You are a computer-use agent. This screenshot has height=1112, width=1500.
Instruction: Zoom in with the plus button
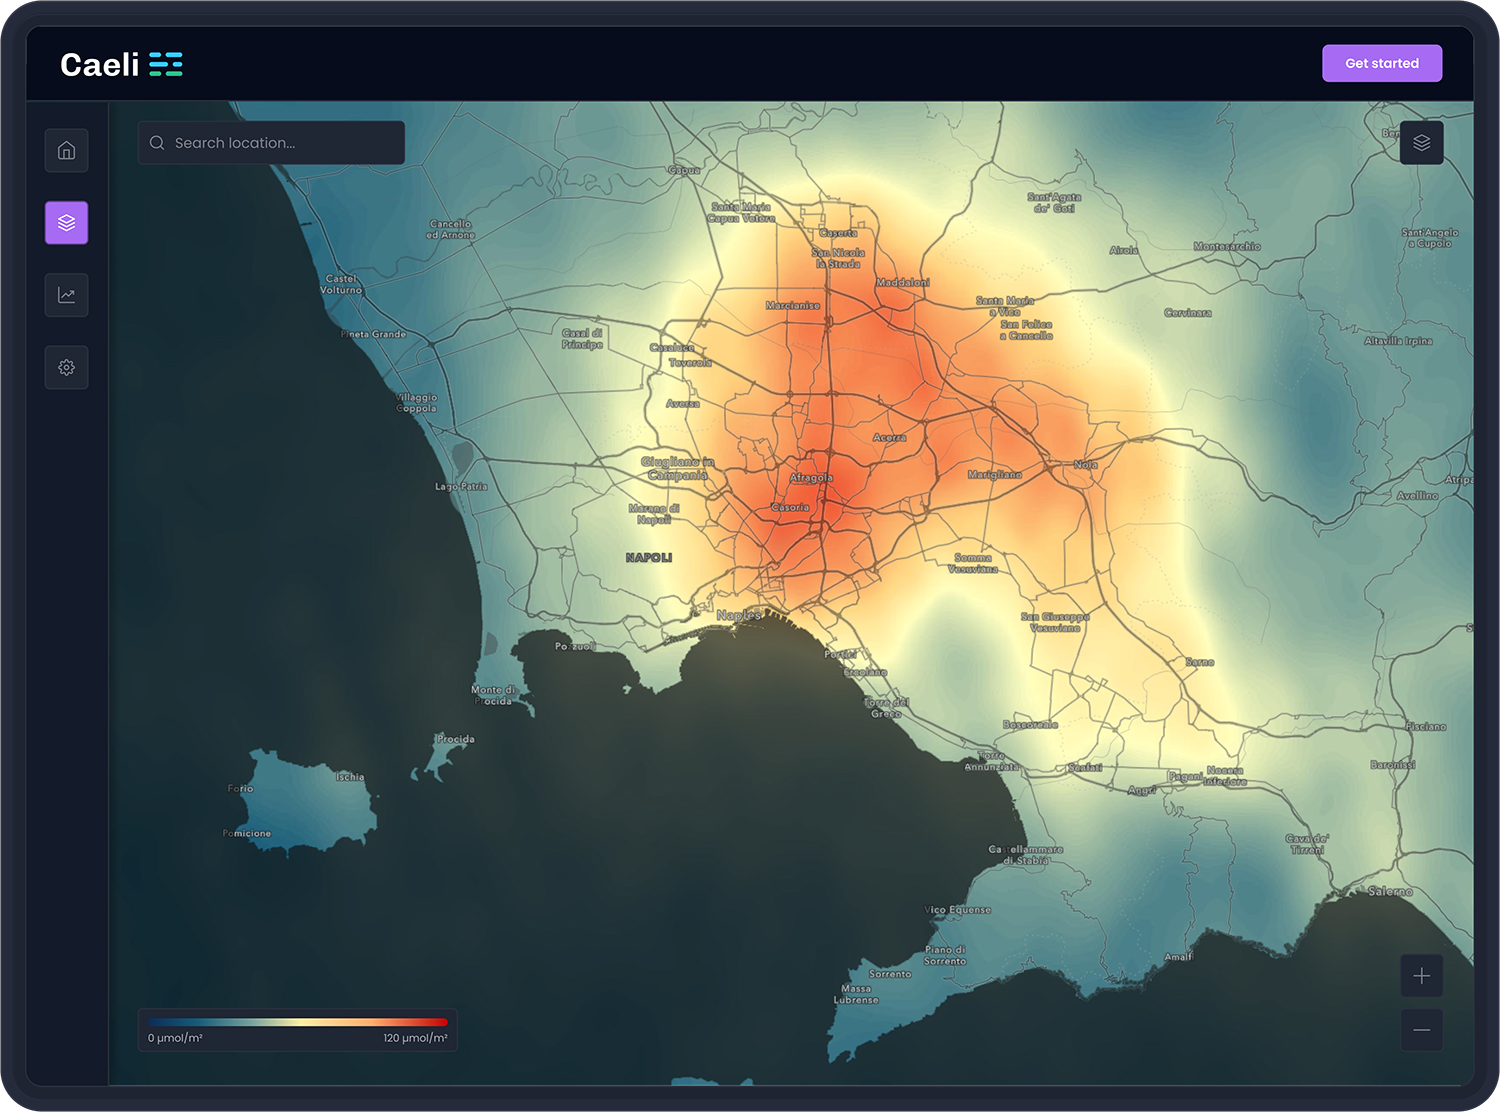[x=1421, y=976]
